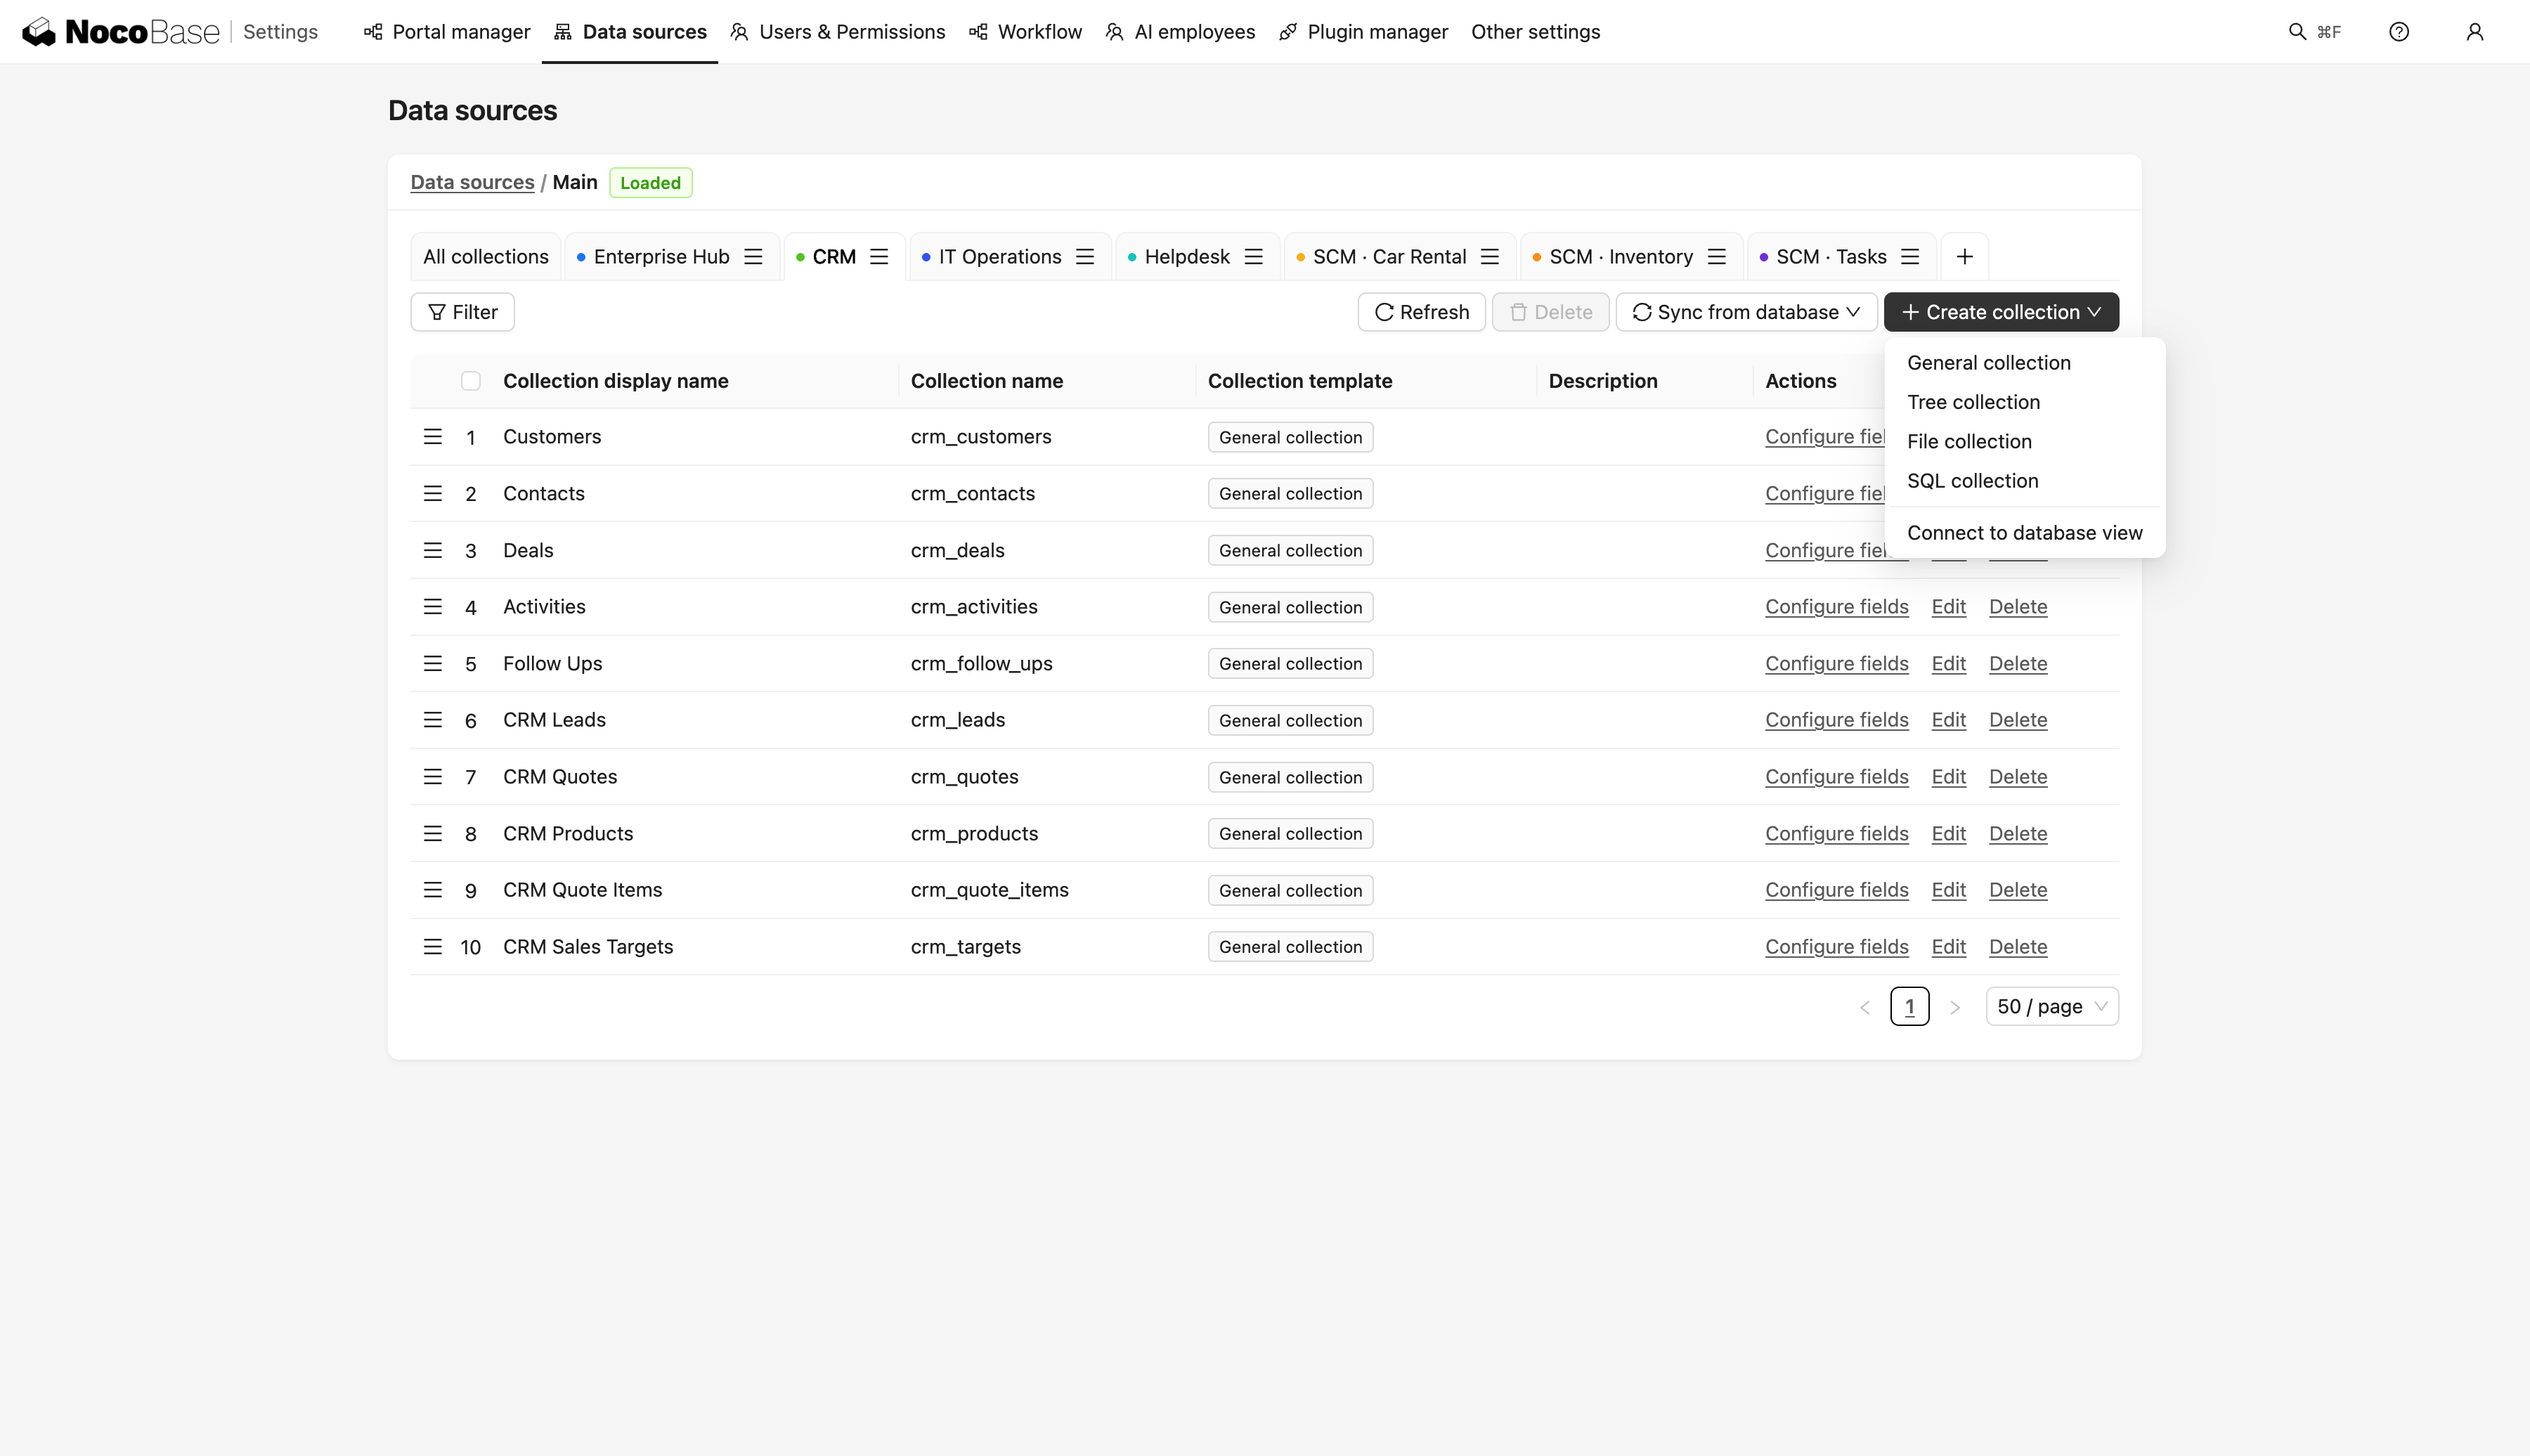
Task: Go to the previous page arrow
Action: tap(1865, 1007)
